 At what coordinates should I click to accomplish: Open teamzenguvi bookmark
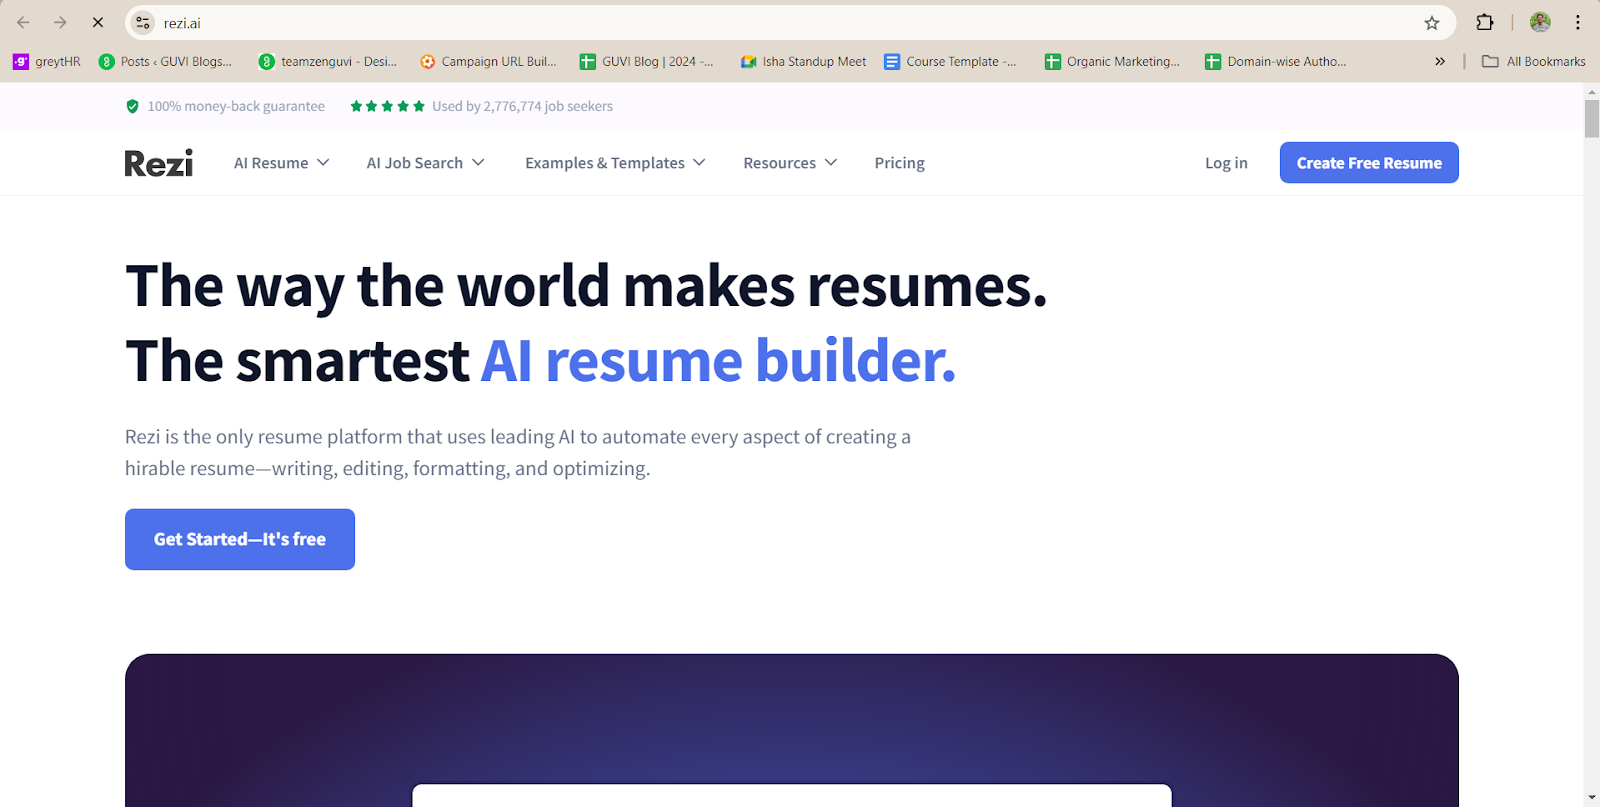click(x=328, y=61)
